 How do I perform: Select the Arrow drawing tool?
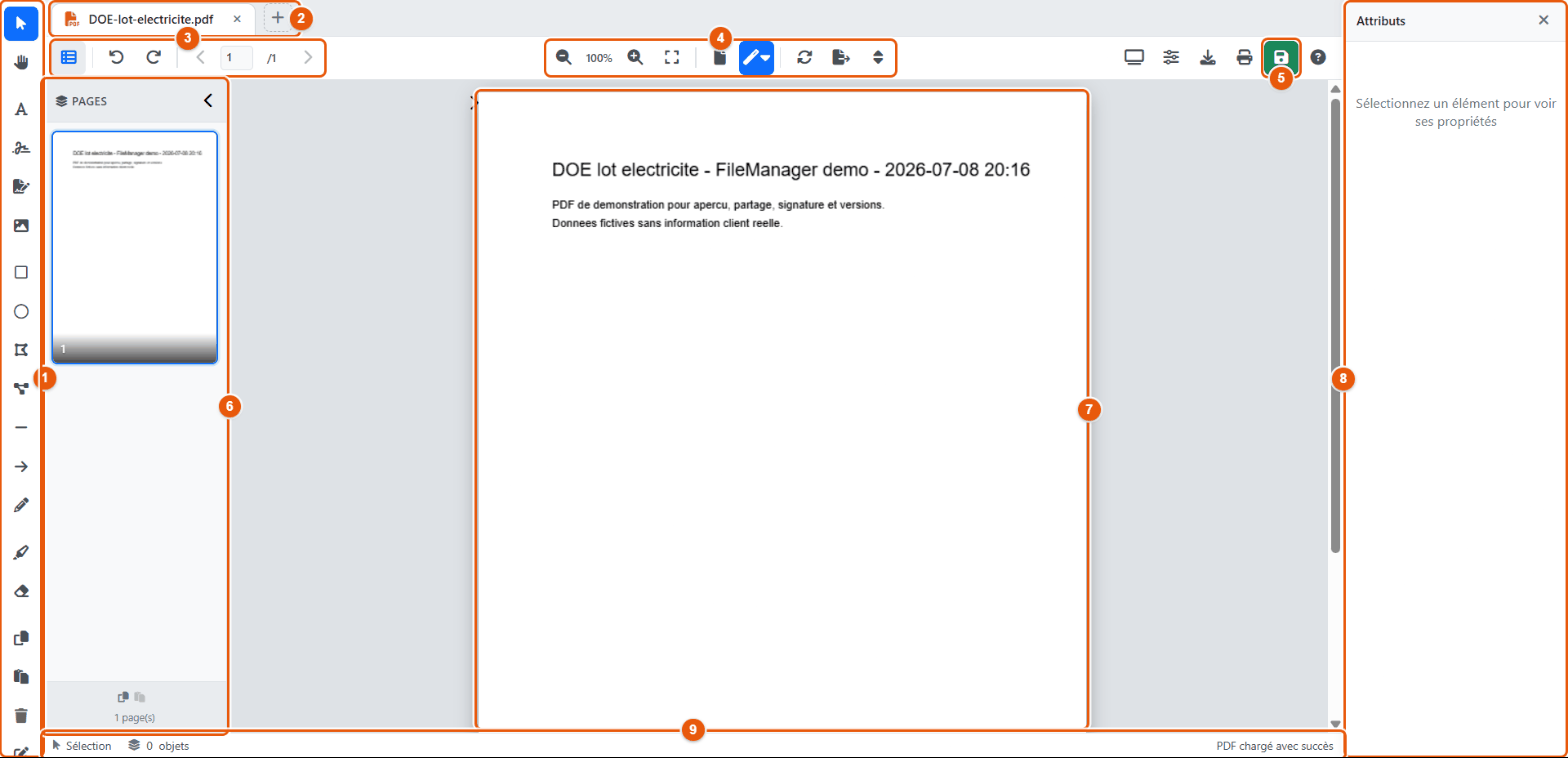click(x=21, y=466)
